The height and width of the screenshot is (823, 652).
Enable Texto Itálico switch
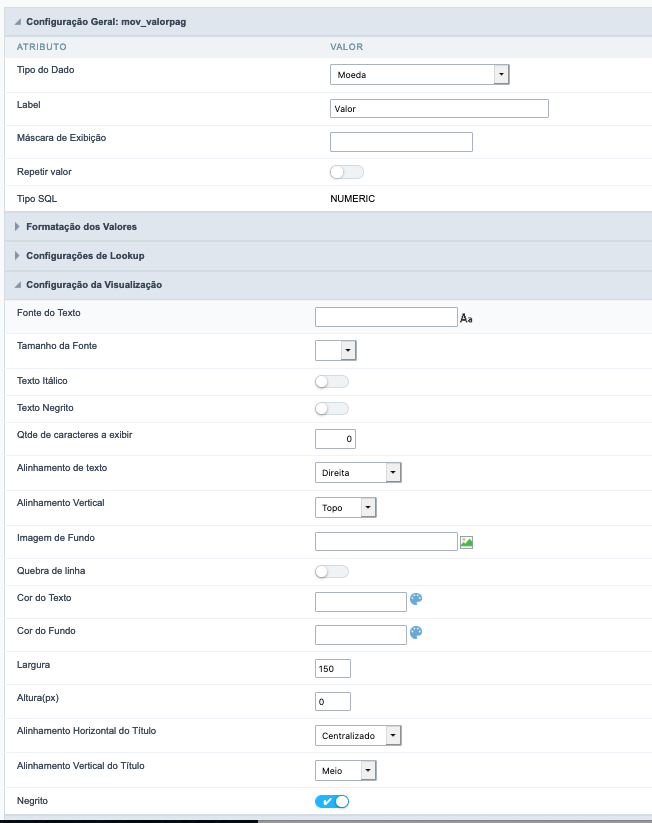pos(331,382)
